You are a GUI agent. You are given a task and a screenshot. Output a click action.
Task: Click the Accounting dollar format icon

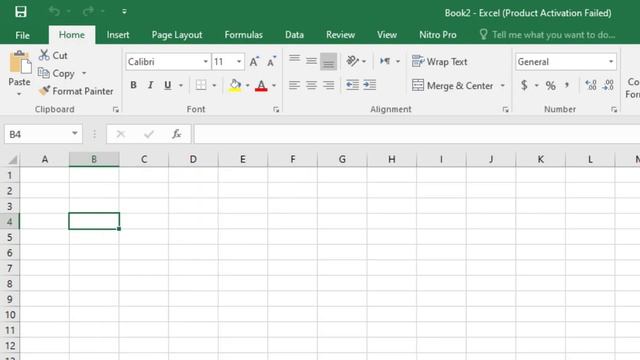click(x=524, y=85)
